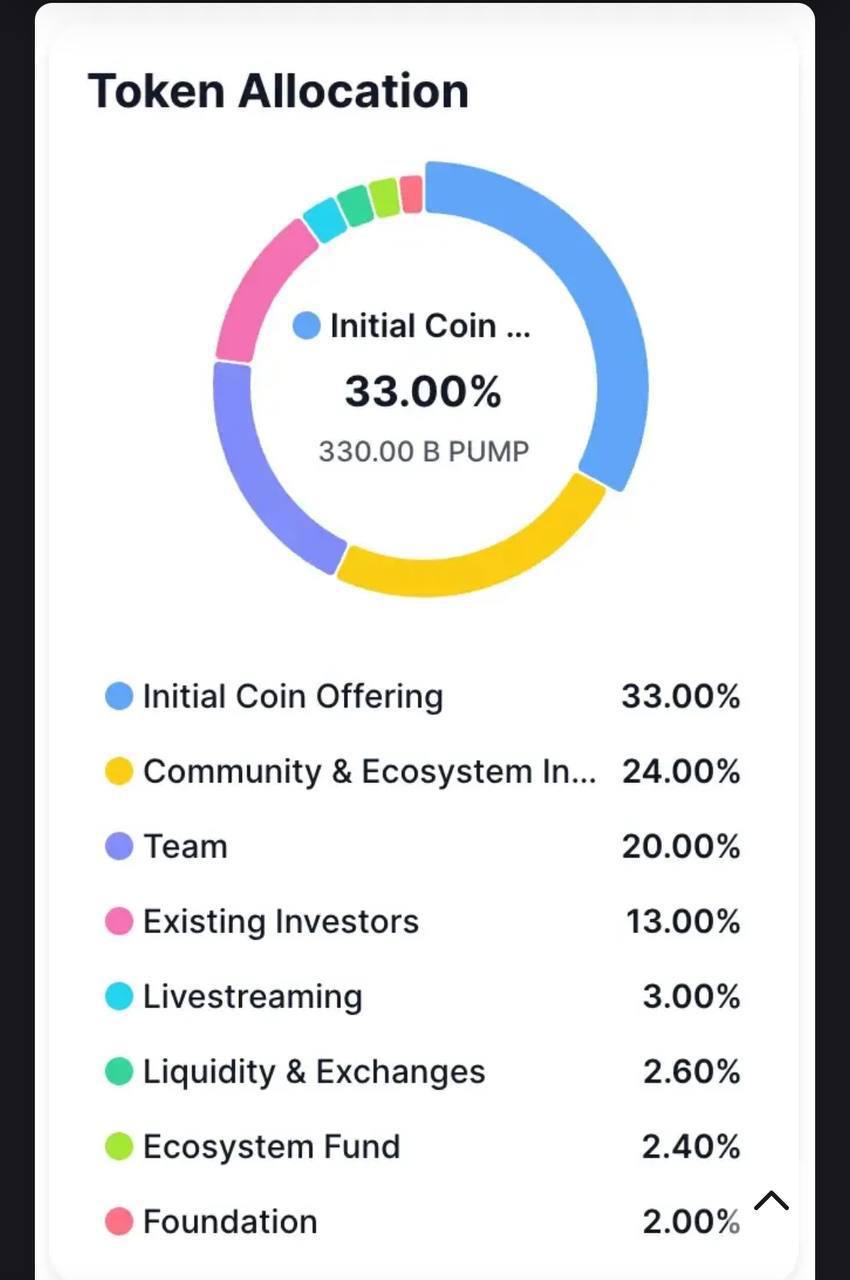Click the pink Existing Investors legend dot

click(x=119, y=921)
